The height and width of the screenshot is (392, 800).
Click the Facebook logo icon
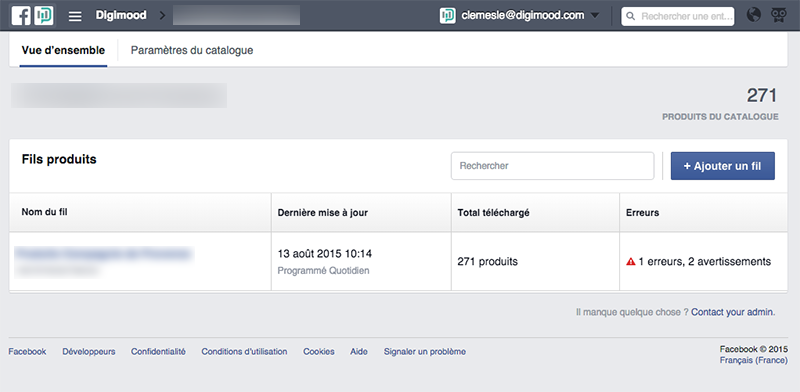[x=21, y=16]
